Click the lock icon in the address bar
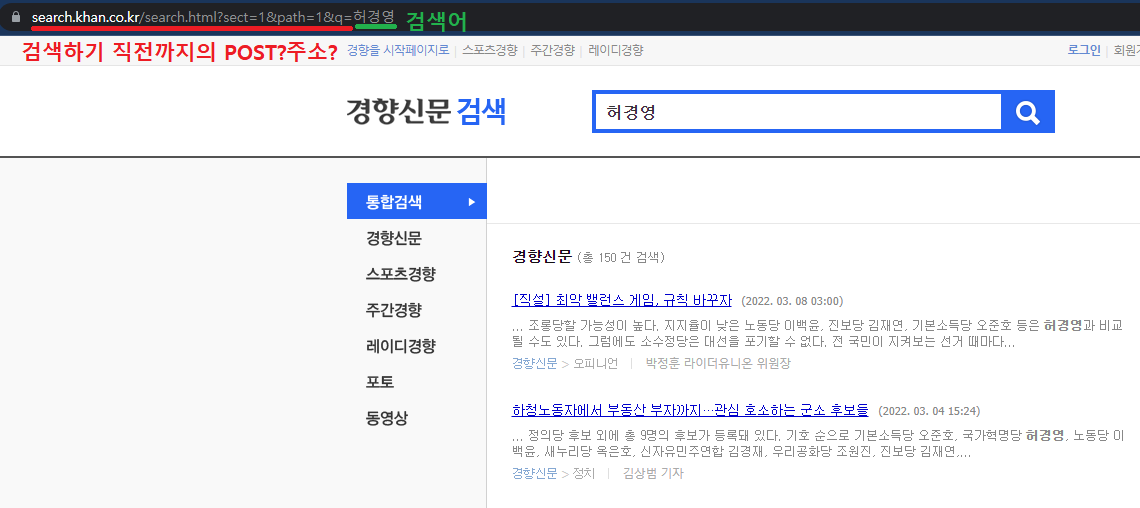 point(17,17)
